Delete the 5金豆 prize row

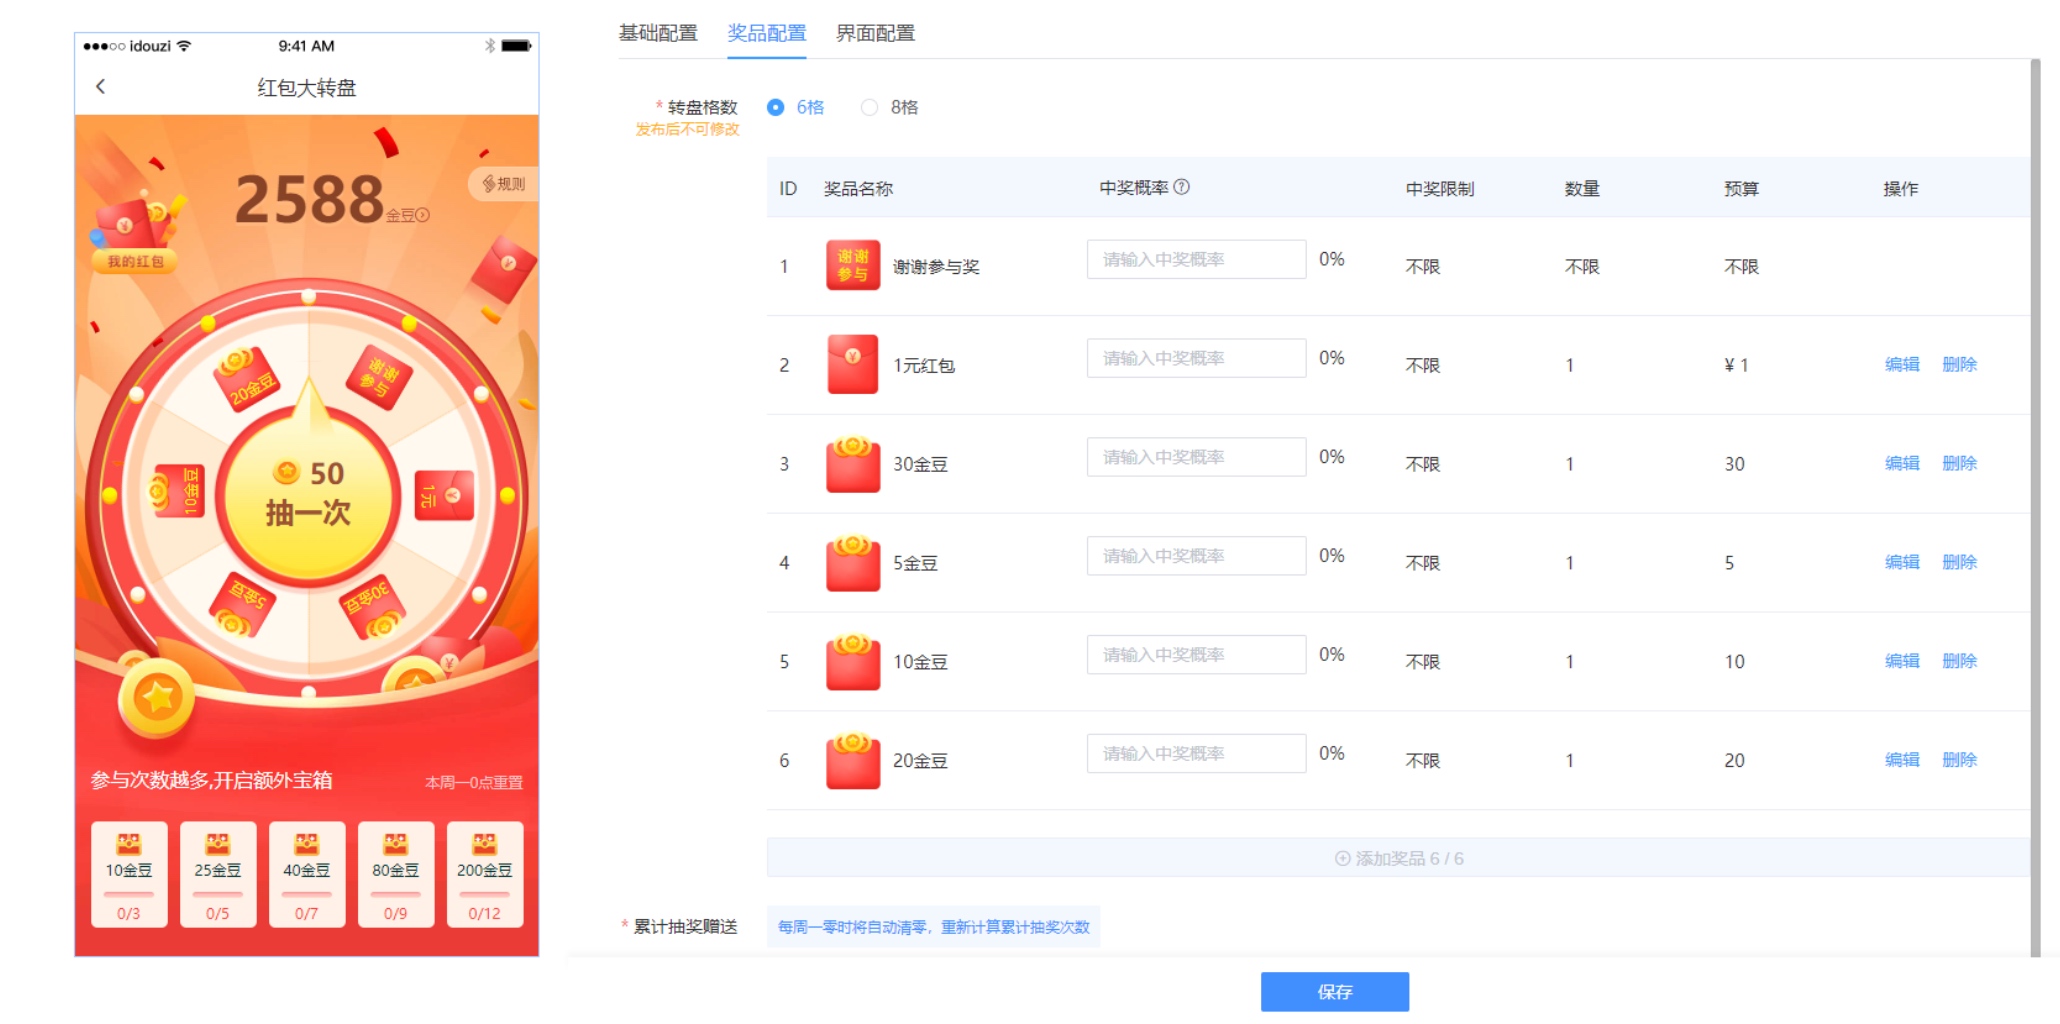[1960, 562]
